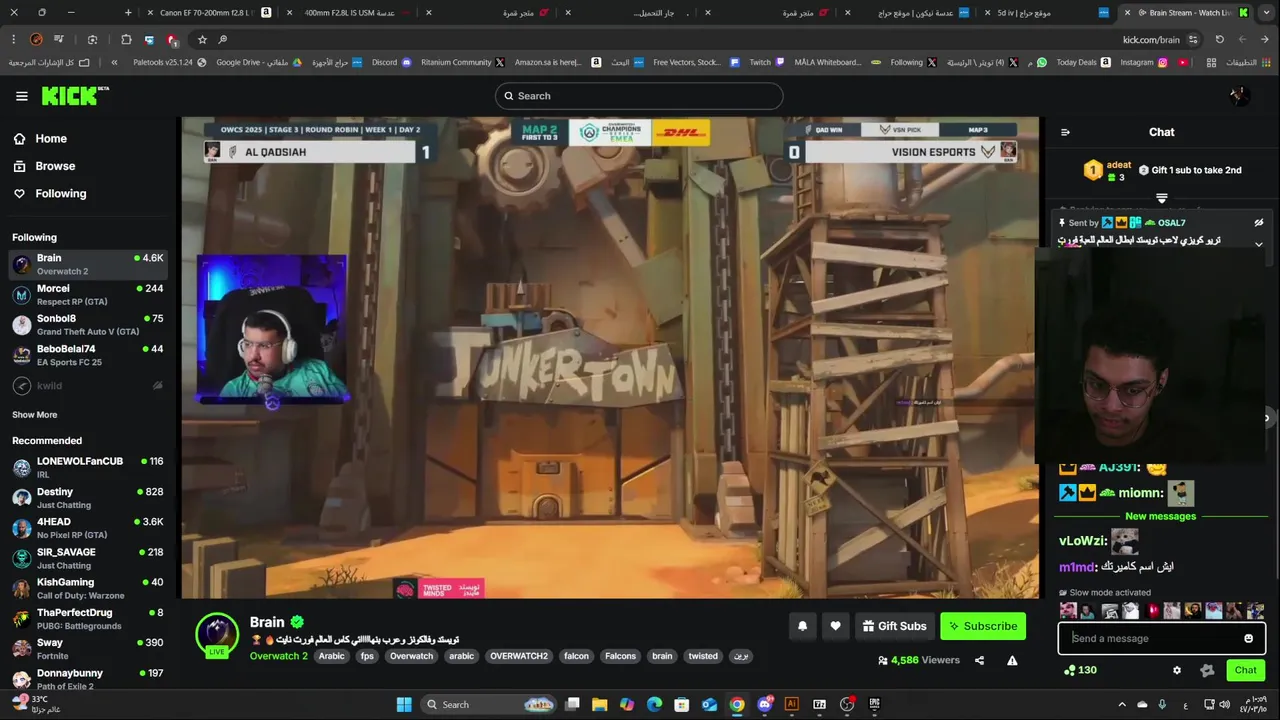Click username vLoWzi in chat
The image size is (1280, 720).
(x=1083, y=541)
